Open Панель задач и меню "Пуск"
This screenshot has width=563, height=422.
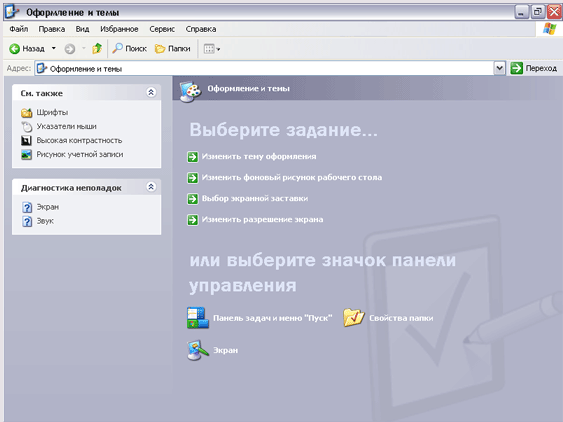(273, 318)
